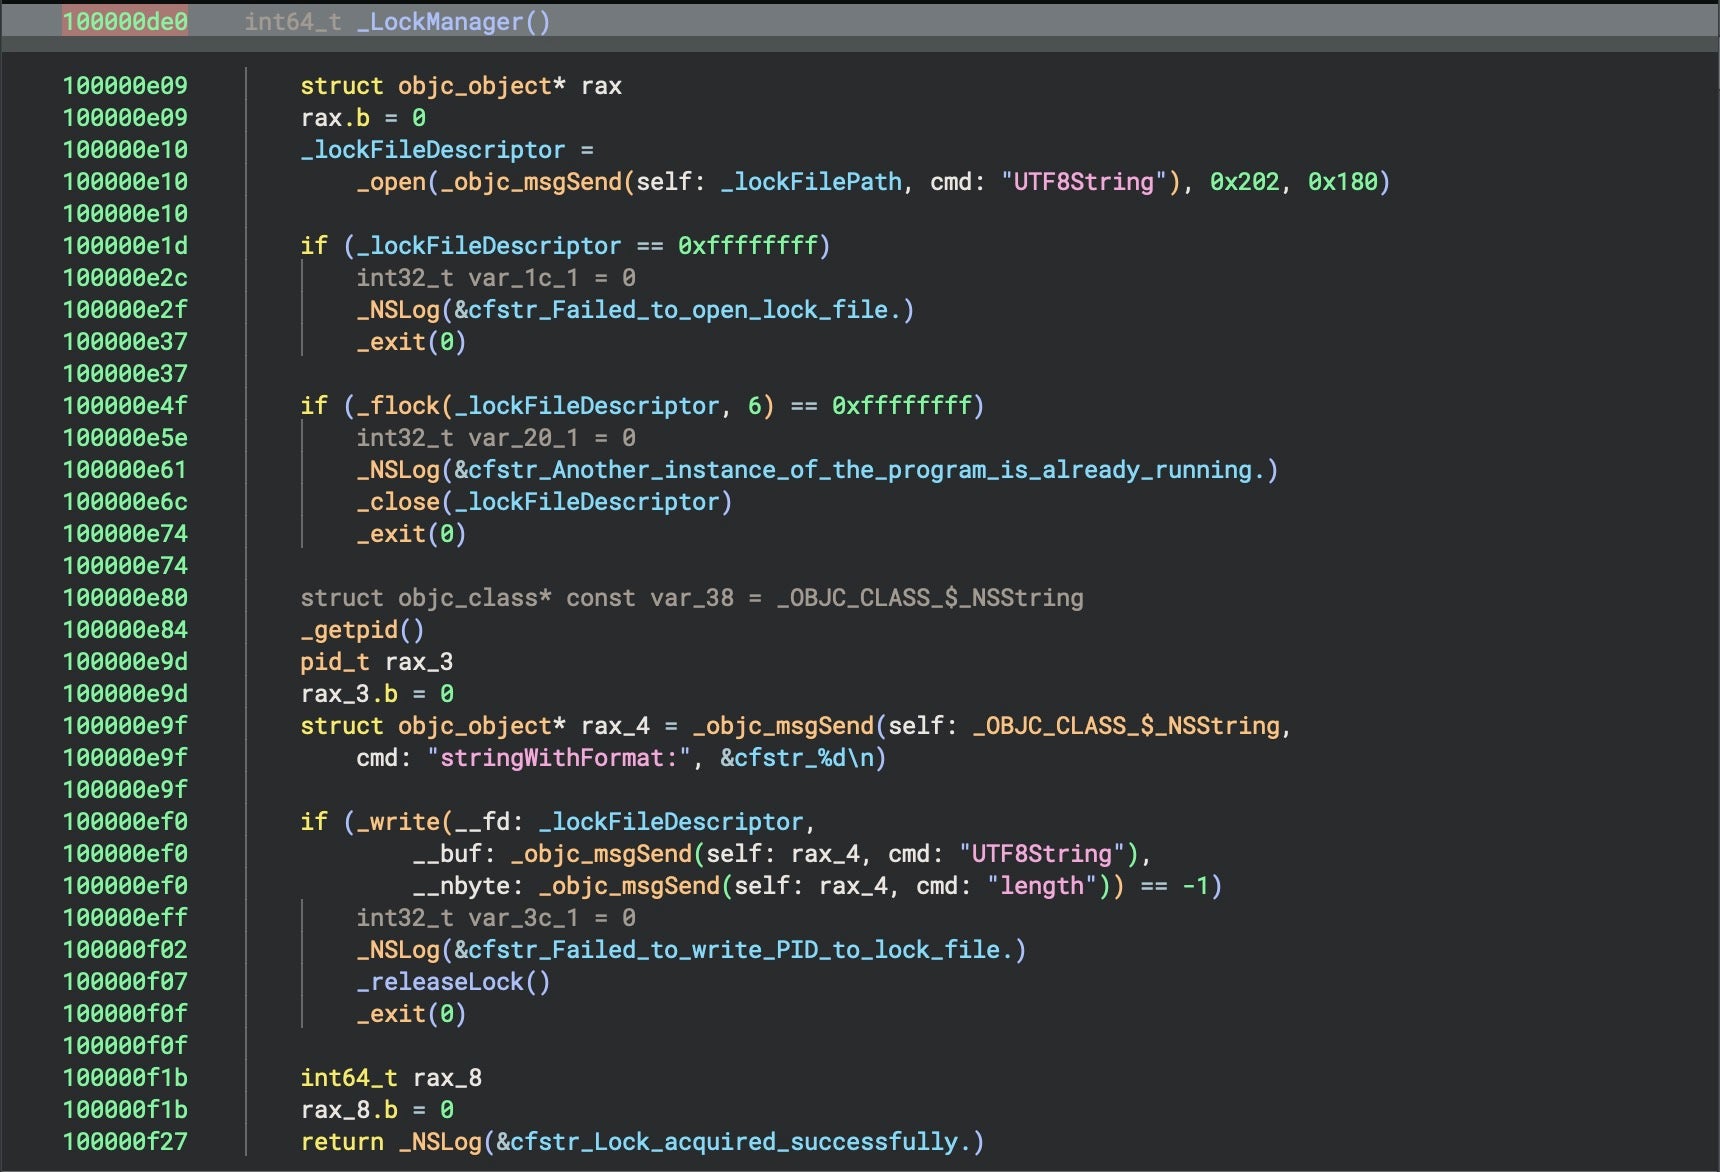Screen dimensions: 1720x1172
Task: Select the 100000f27 address in gutter
Action: click(x=125, y=1142)
